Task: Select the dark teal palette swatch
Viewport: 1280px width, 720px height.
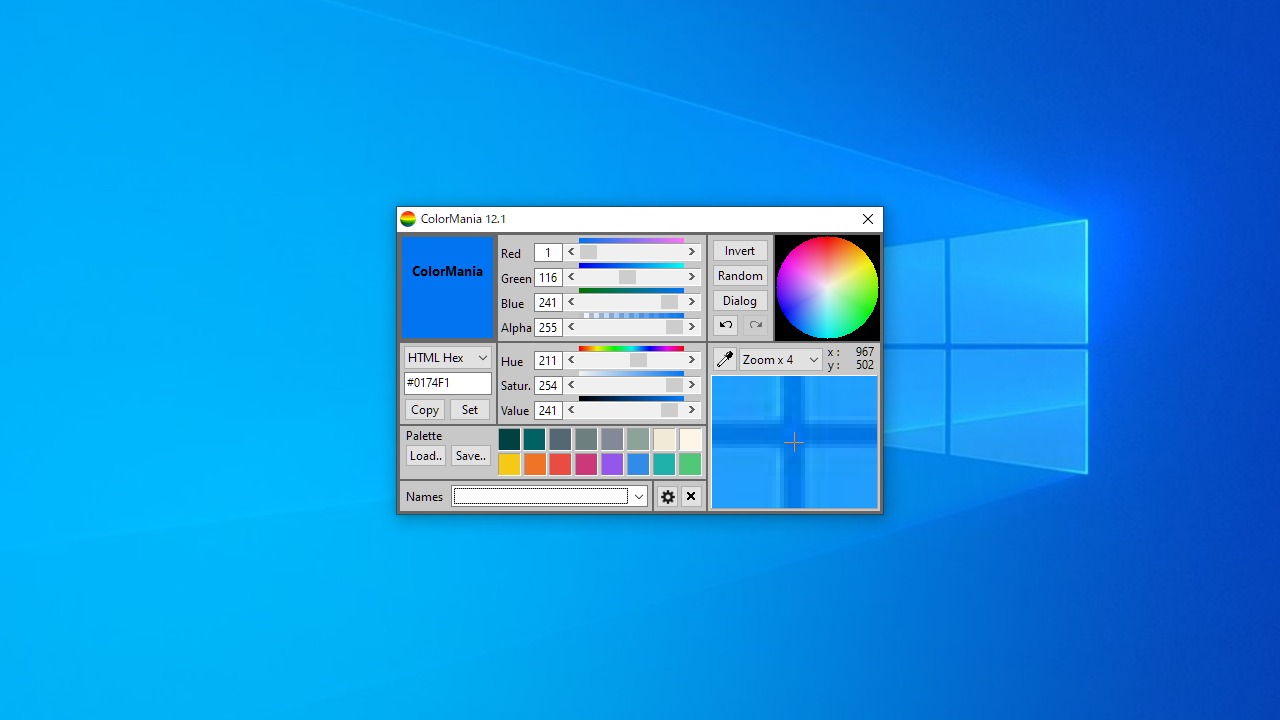Action: point(509,439)
